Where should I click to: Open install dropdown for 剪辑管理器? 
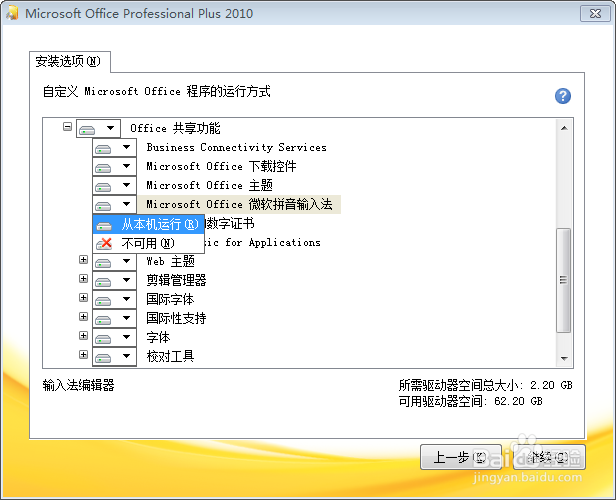coord(114,280)
